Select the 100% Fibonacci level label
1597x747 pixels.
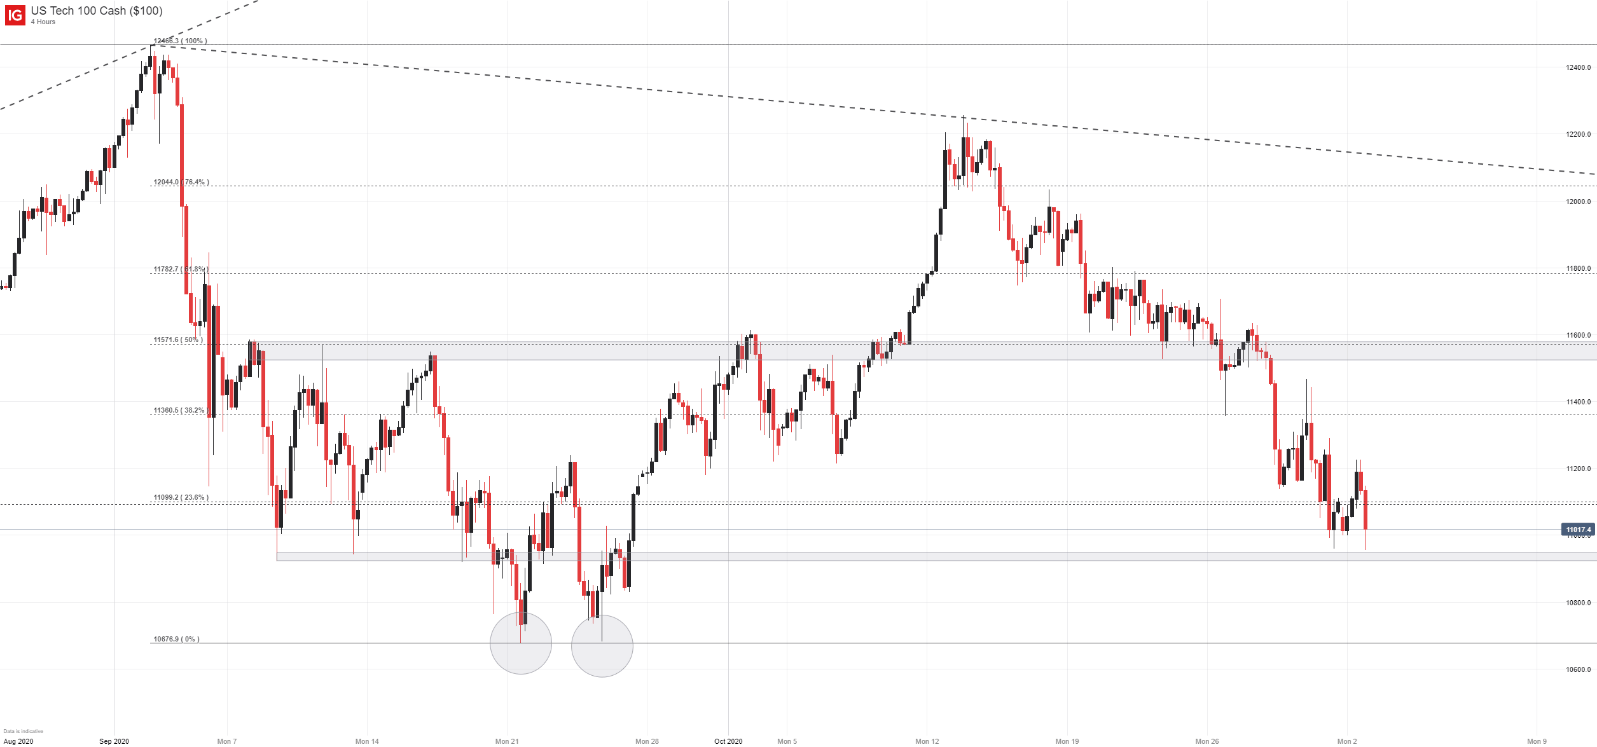pyautogui.click(x=180, y=41)
